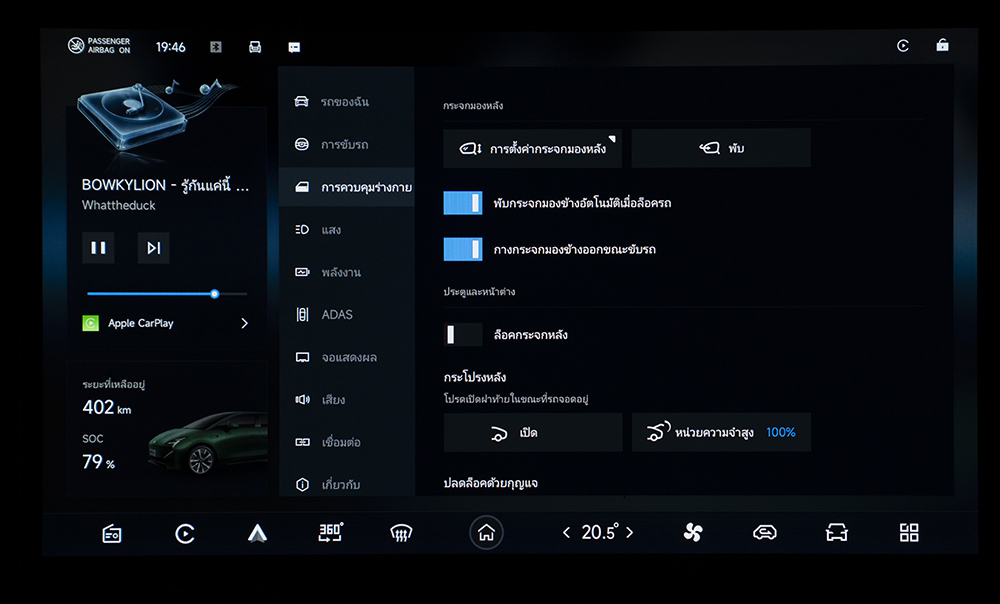1000x604 pixels.
Task: Open the radio icon in bottom bar
Action: pyautogui.click(x=112, y=533)
